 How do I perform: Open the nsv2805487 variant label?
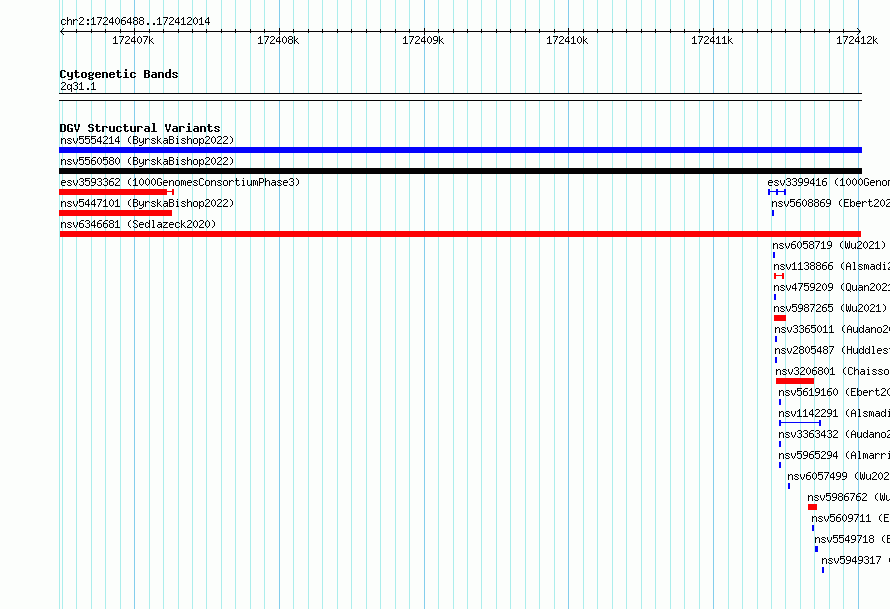pyautogui.click(x=832, y=350)
